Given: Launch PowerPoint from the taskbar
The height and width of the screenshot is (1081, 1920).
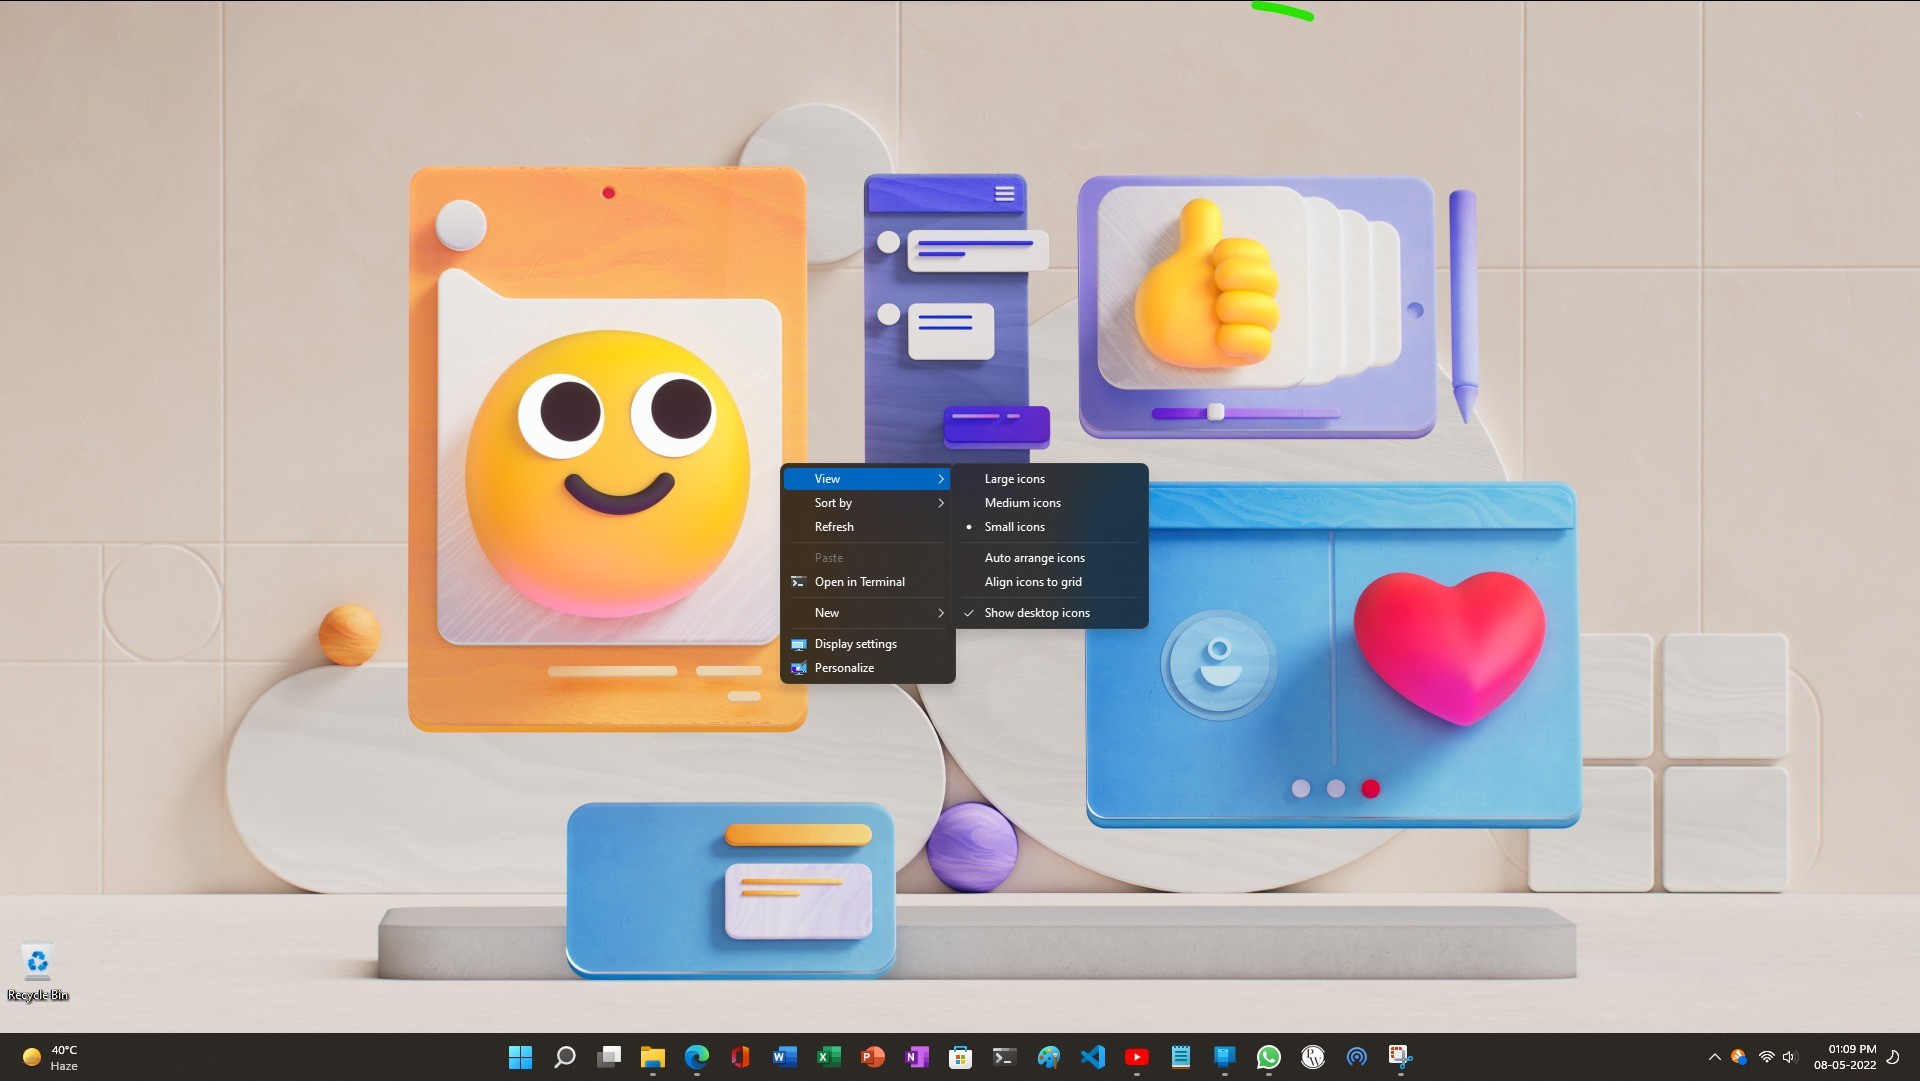Looking at the screenshot, I should coord(872,1057).
